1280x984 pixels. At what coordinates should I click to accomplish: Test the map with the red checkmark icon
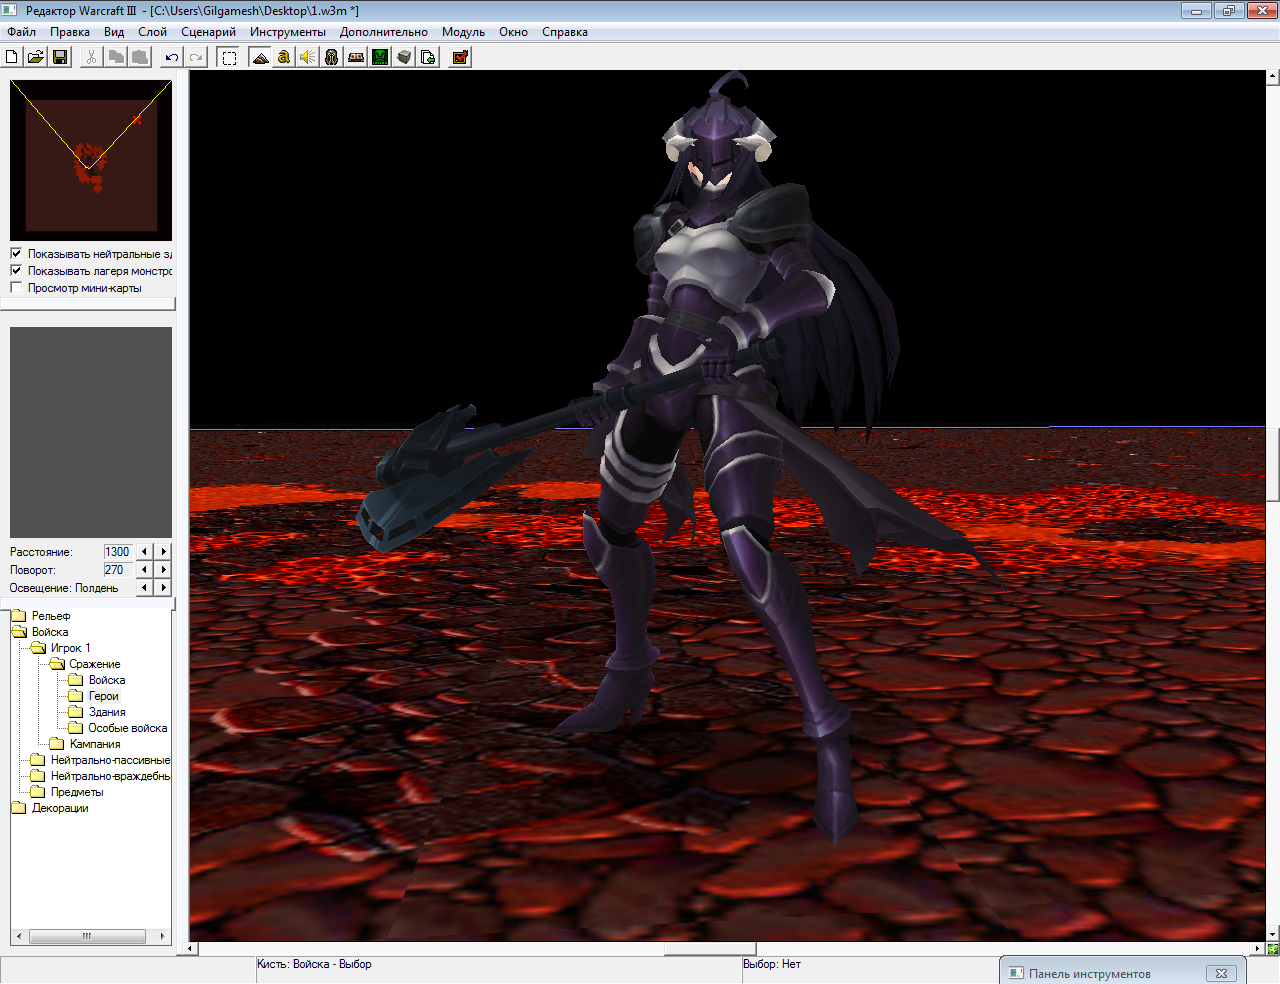(x=460, y=57)
